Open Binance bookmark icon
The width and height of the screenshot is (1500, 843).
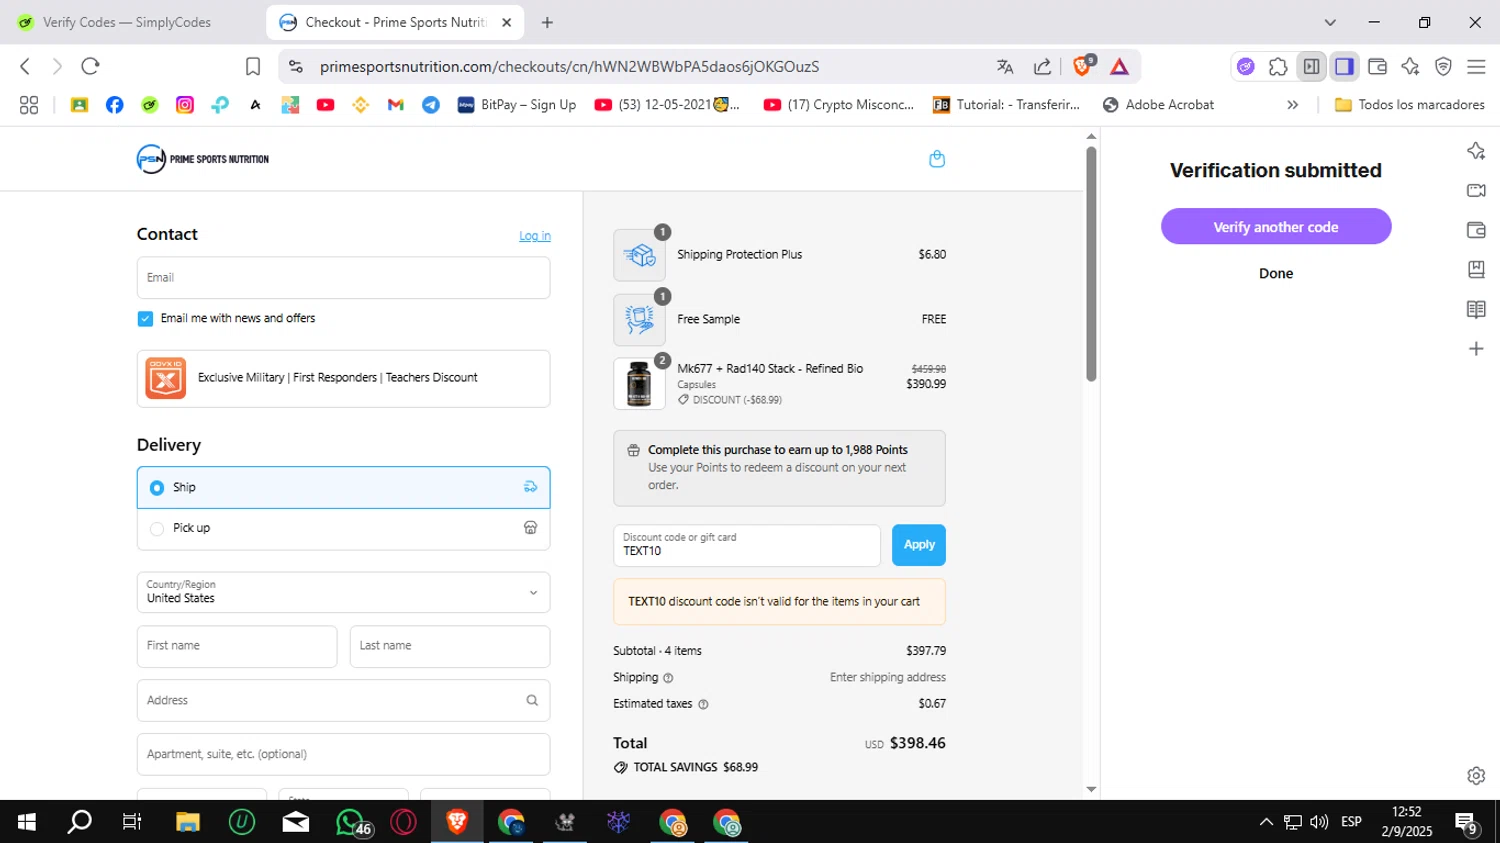pos(361,105)
